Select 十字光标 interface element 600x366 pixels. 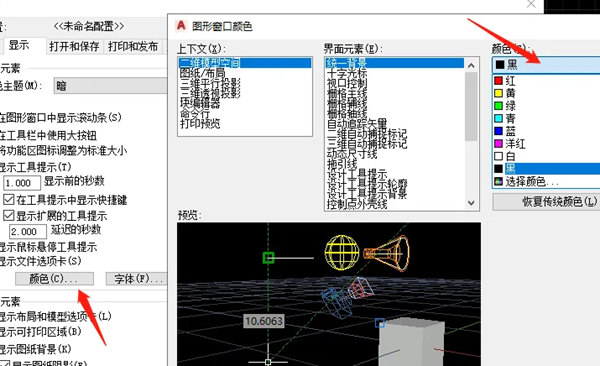395,73
